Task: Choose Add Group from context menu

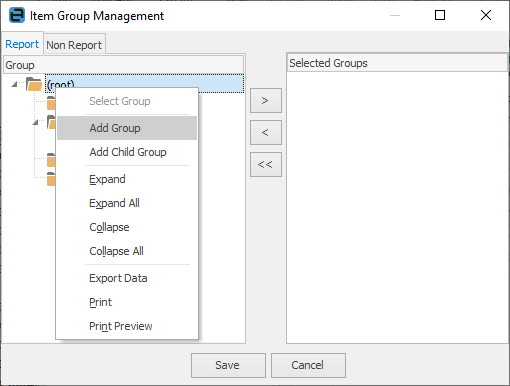Action: coord(127,128)
